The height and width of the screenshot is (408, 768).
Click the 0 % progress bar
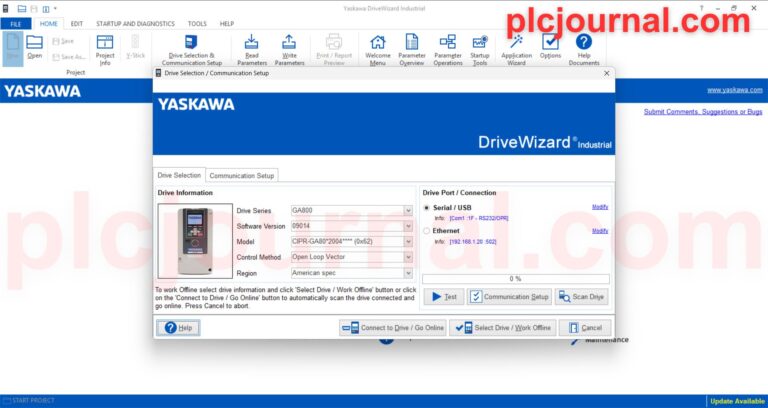(516, 279)
